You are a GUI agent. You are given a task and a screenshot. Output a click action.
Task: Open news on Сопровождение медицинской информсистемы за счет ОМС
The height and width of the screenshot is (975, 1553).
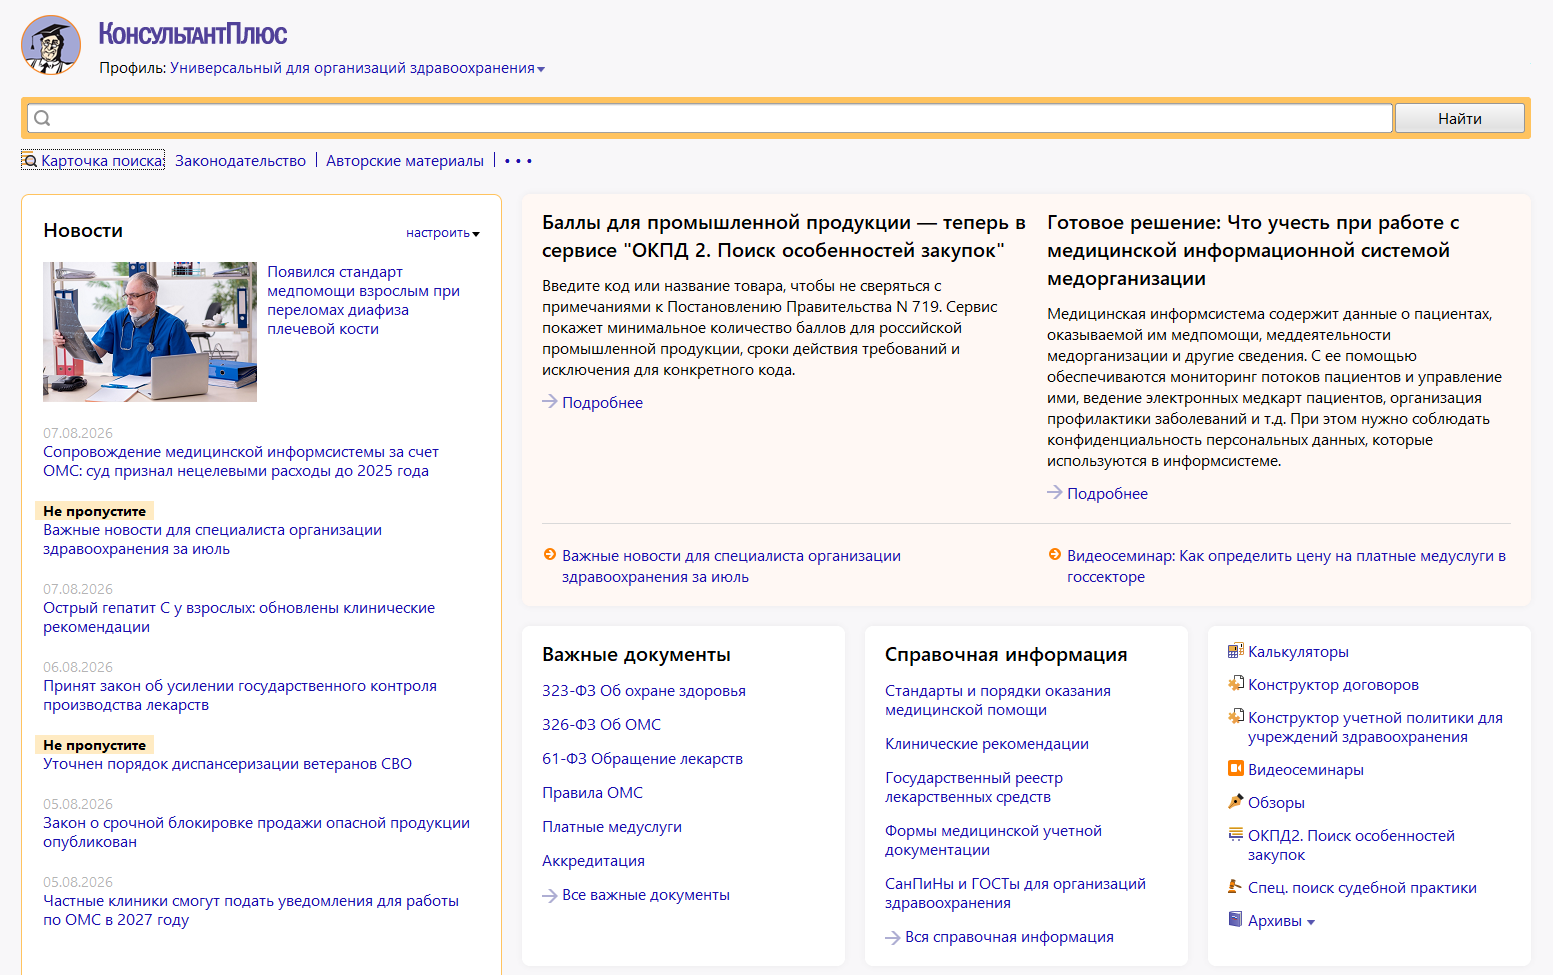point(240,461)
